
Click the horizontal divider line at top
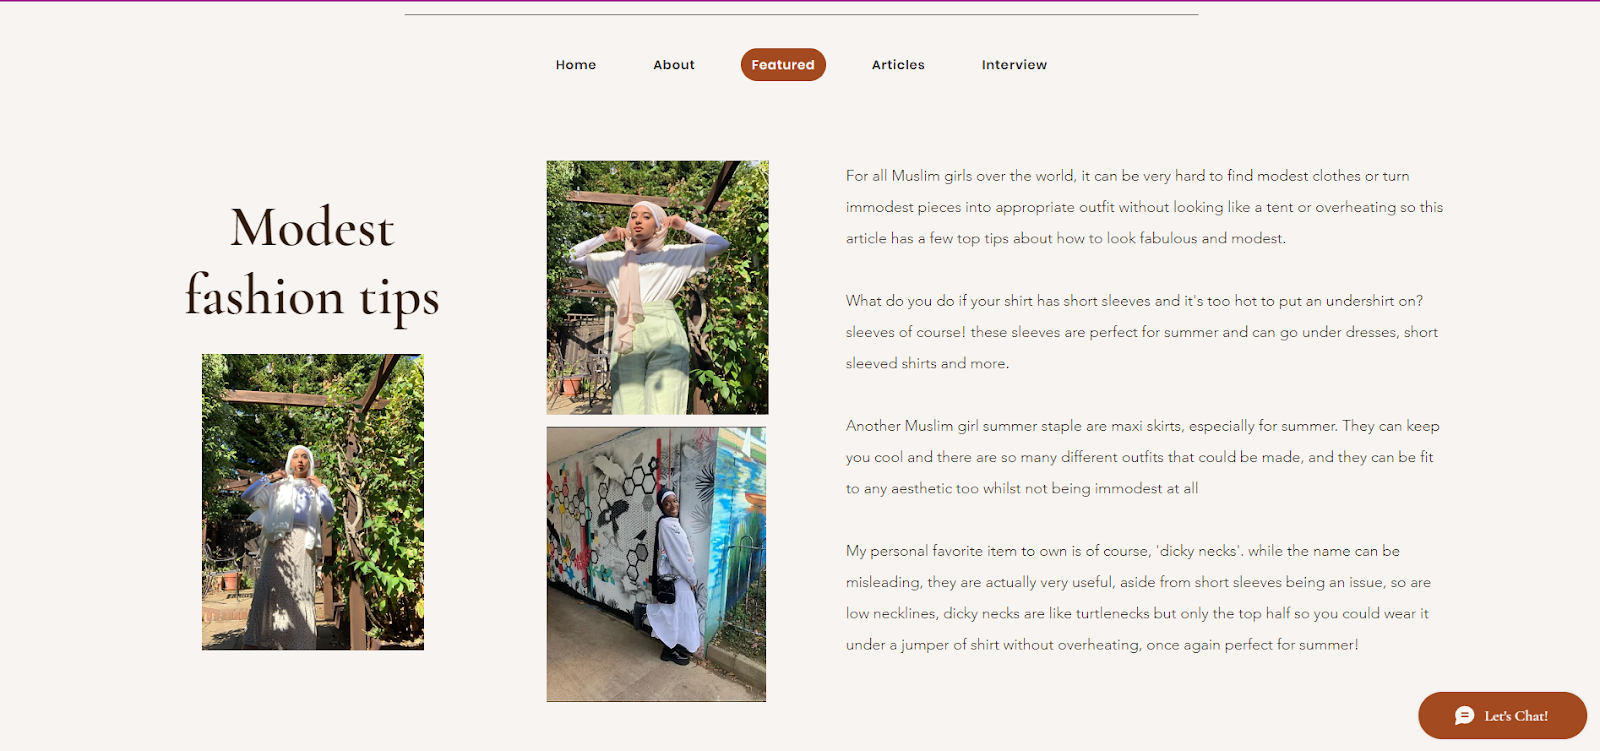tap(801, 15)
